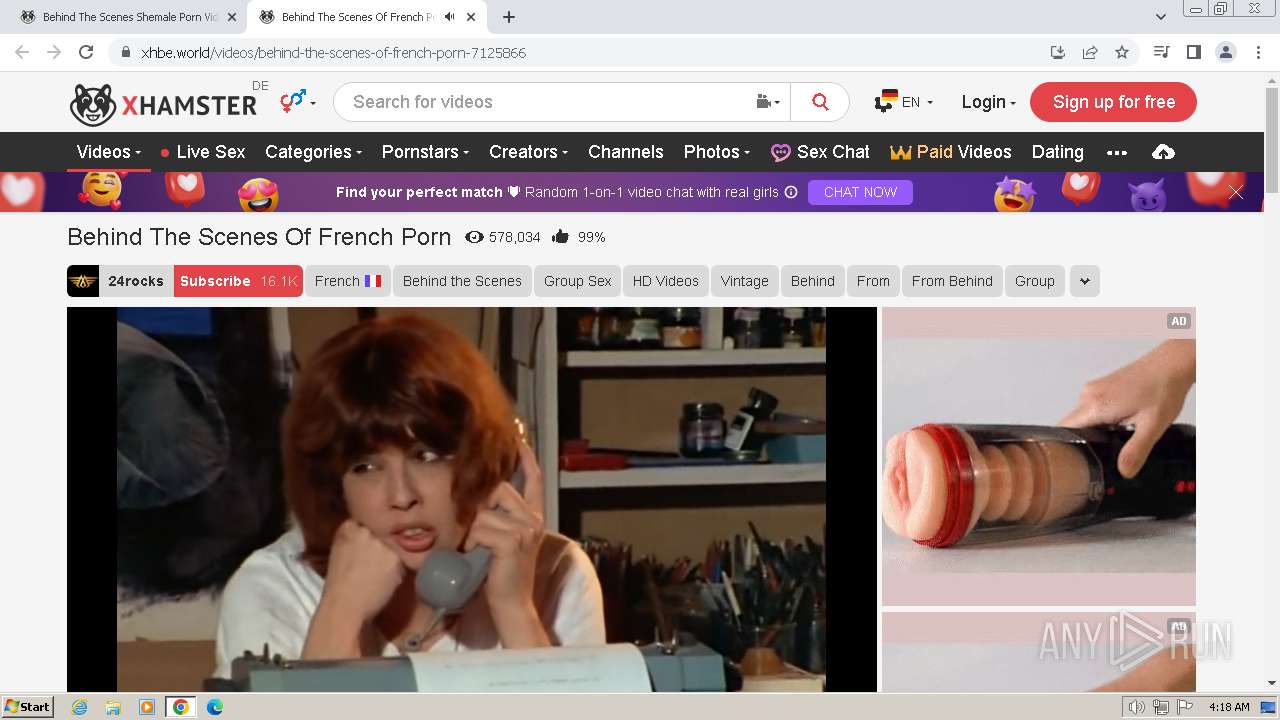Image resolution: width=1280 pixels, height=720 pixels.
Task: Open the Sex Chat menu item
Action: [x=820, y=152]
